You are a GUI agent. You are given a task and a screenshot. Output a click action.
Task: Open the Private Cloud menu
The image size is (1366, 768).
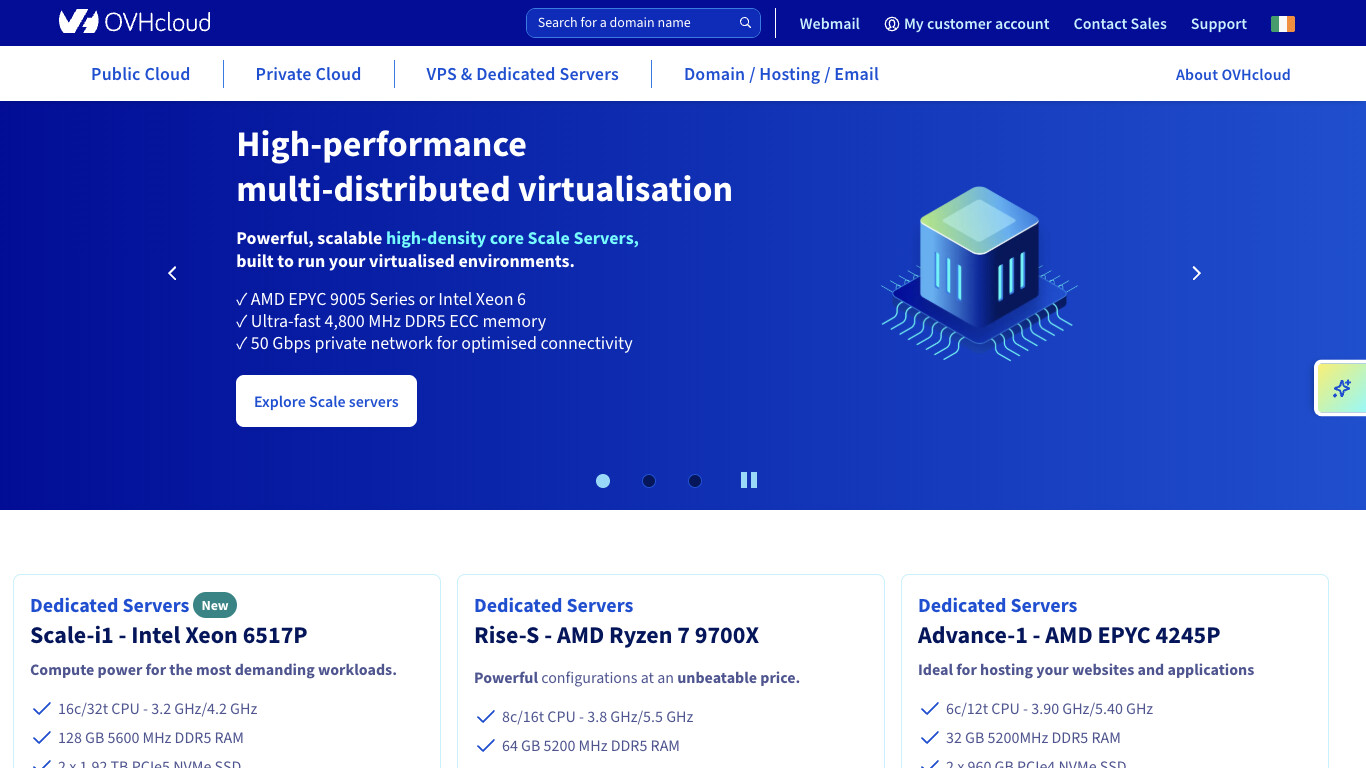tap(308, 74)
